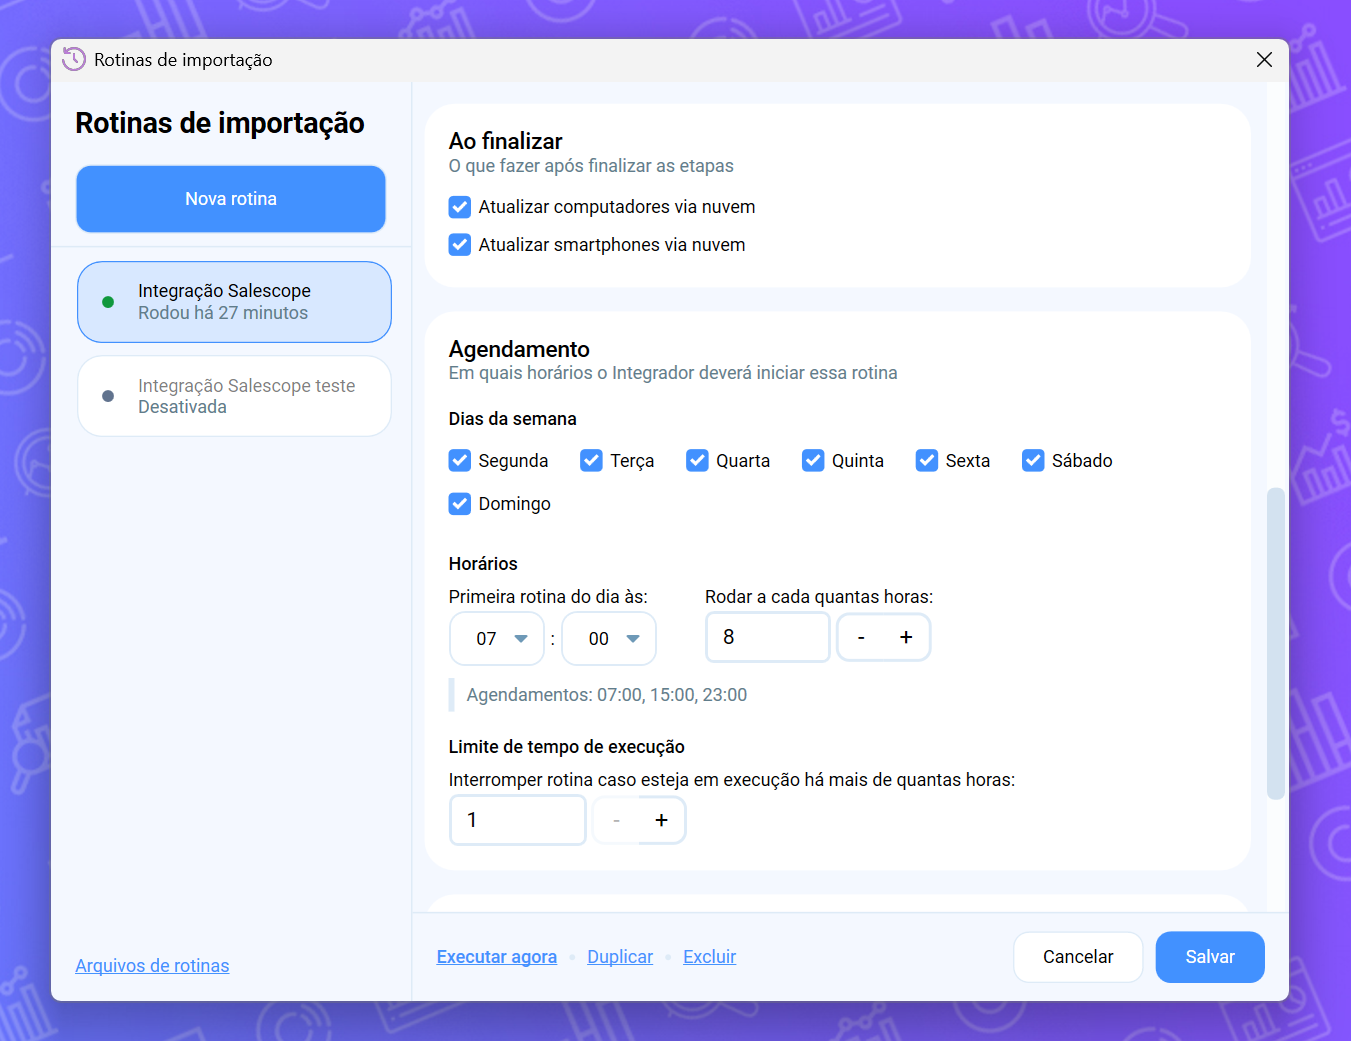The width and height of the screenshot is (1351, 1041).
Task: Click the vertical scrollbar thumb
Action: [x=1275, y=644]
